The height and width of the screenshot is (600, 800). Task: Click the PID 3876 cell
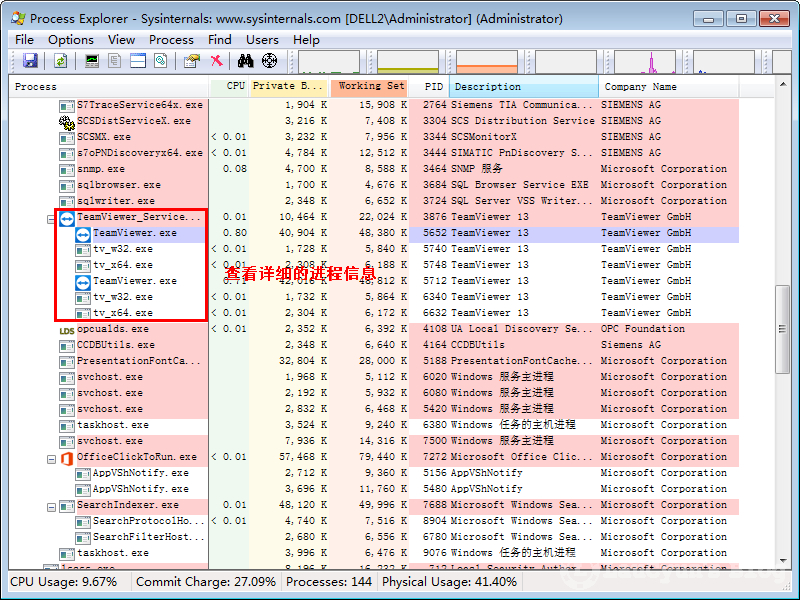(434, 217)
